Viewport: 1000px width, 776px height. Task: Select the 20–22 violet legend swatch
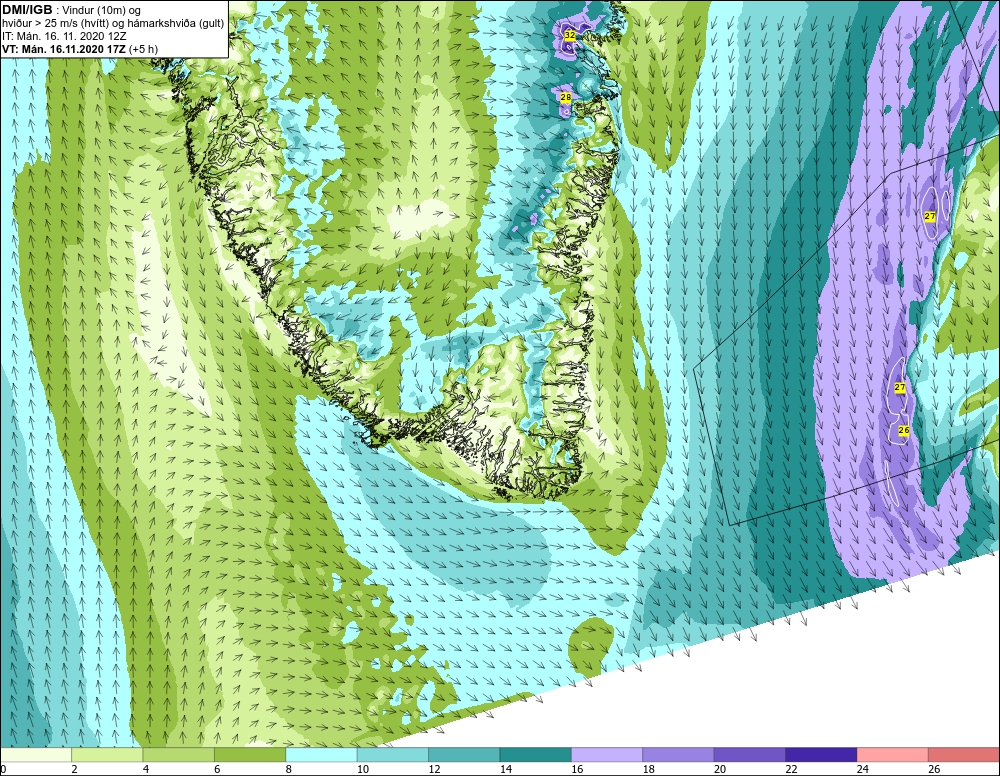point(750,755)
